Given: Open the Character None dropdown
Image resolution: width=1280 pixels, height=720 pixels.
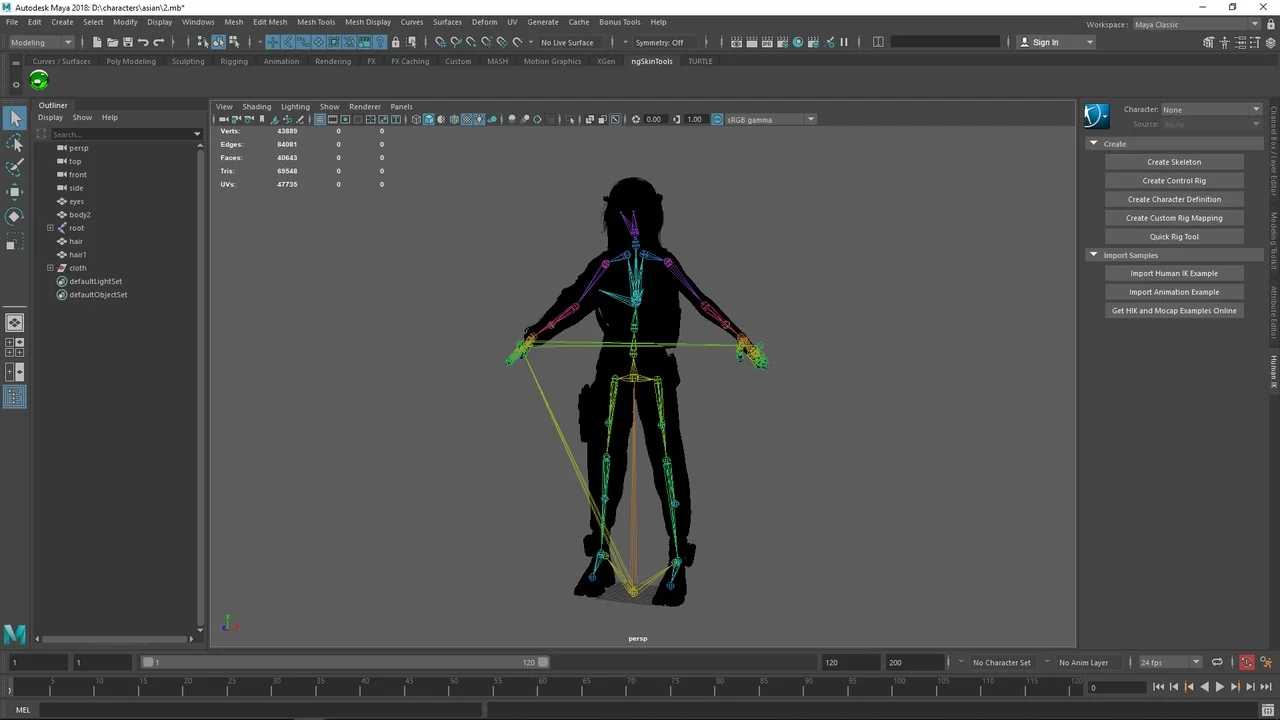Looking at the screenshot, I should click(x=1210, y=109).
